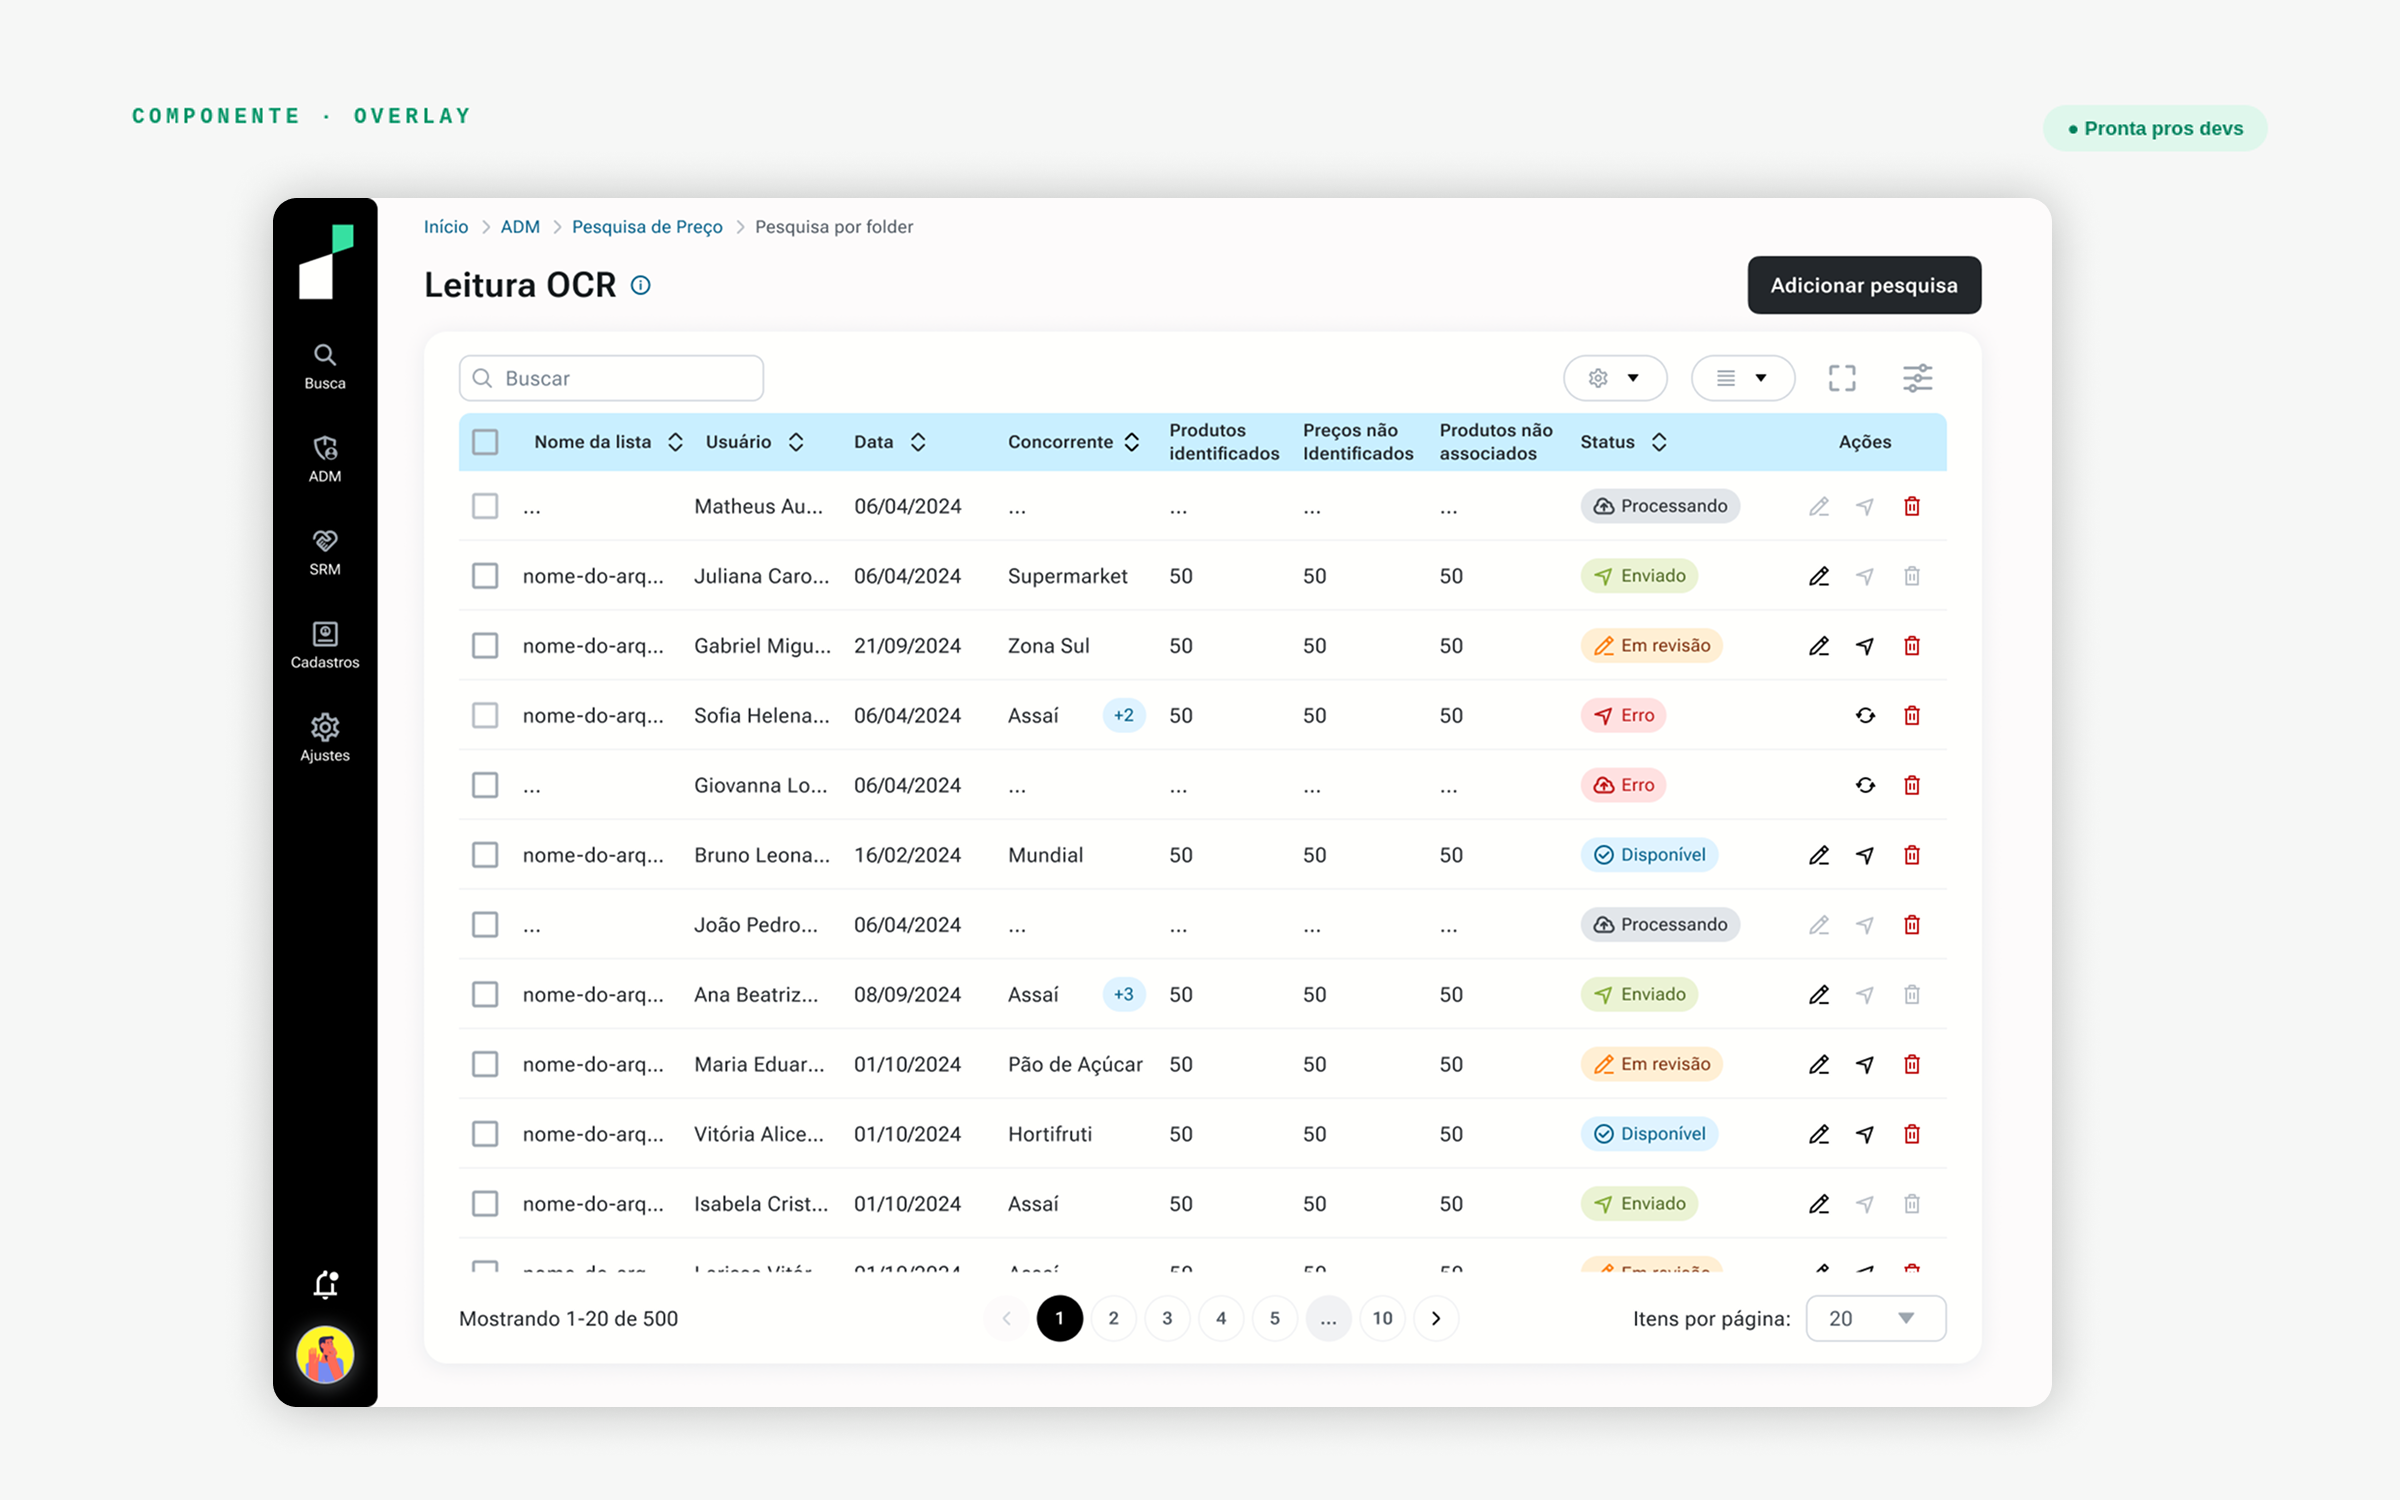2400x1500 pixels.
Task: Click the notifications bell icon
Action: click(x=326, y=1284)
